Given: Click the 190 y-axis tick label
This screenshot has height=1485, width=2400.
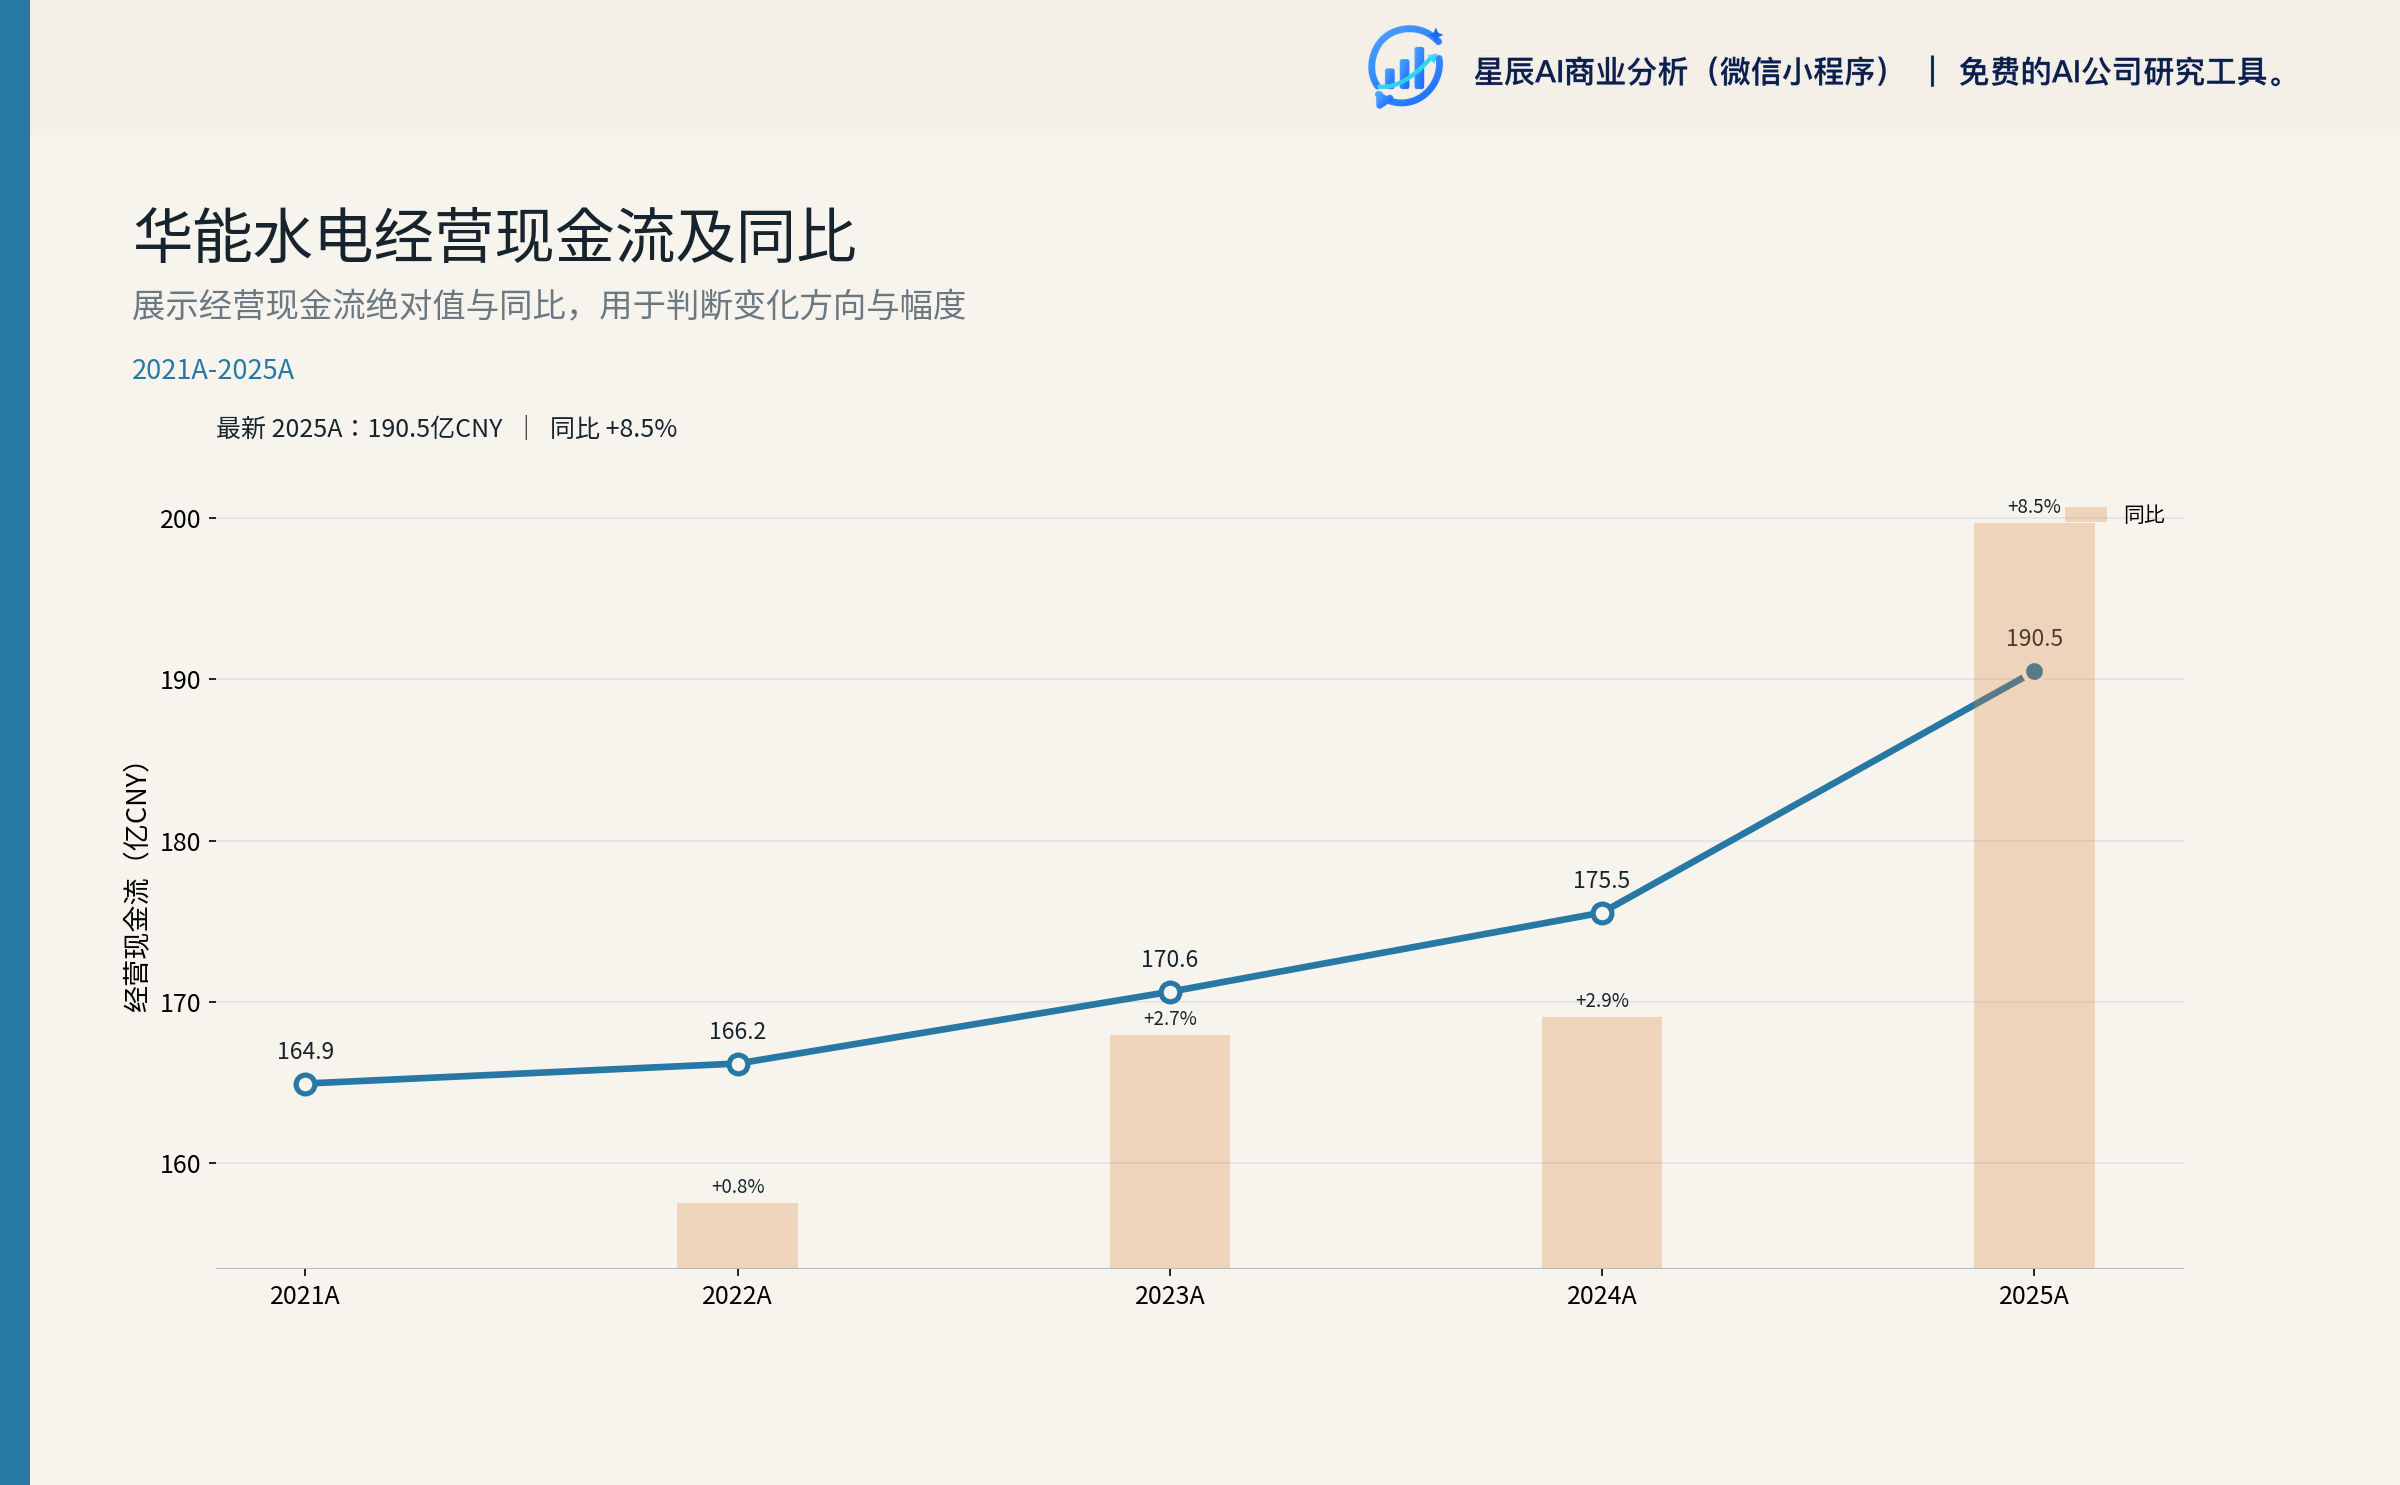Looking at the screenshot, I should point(180,680).
